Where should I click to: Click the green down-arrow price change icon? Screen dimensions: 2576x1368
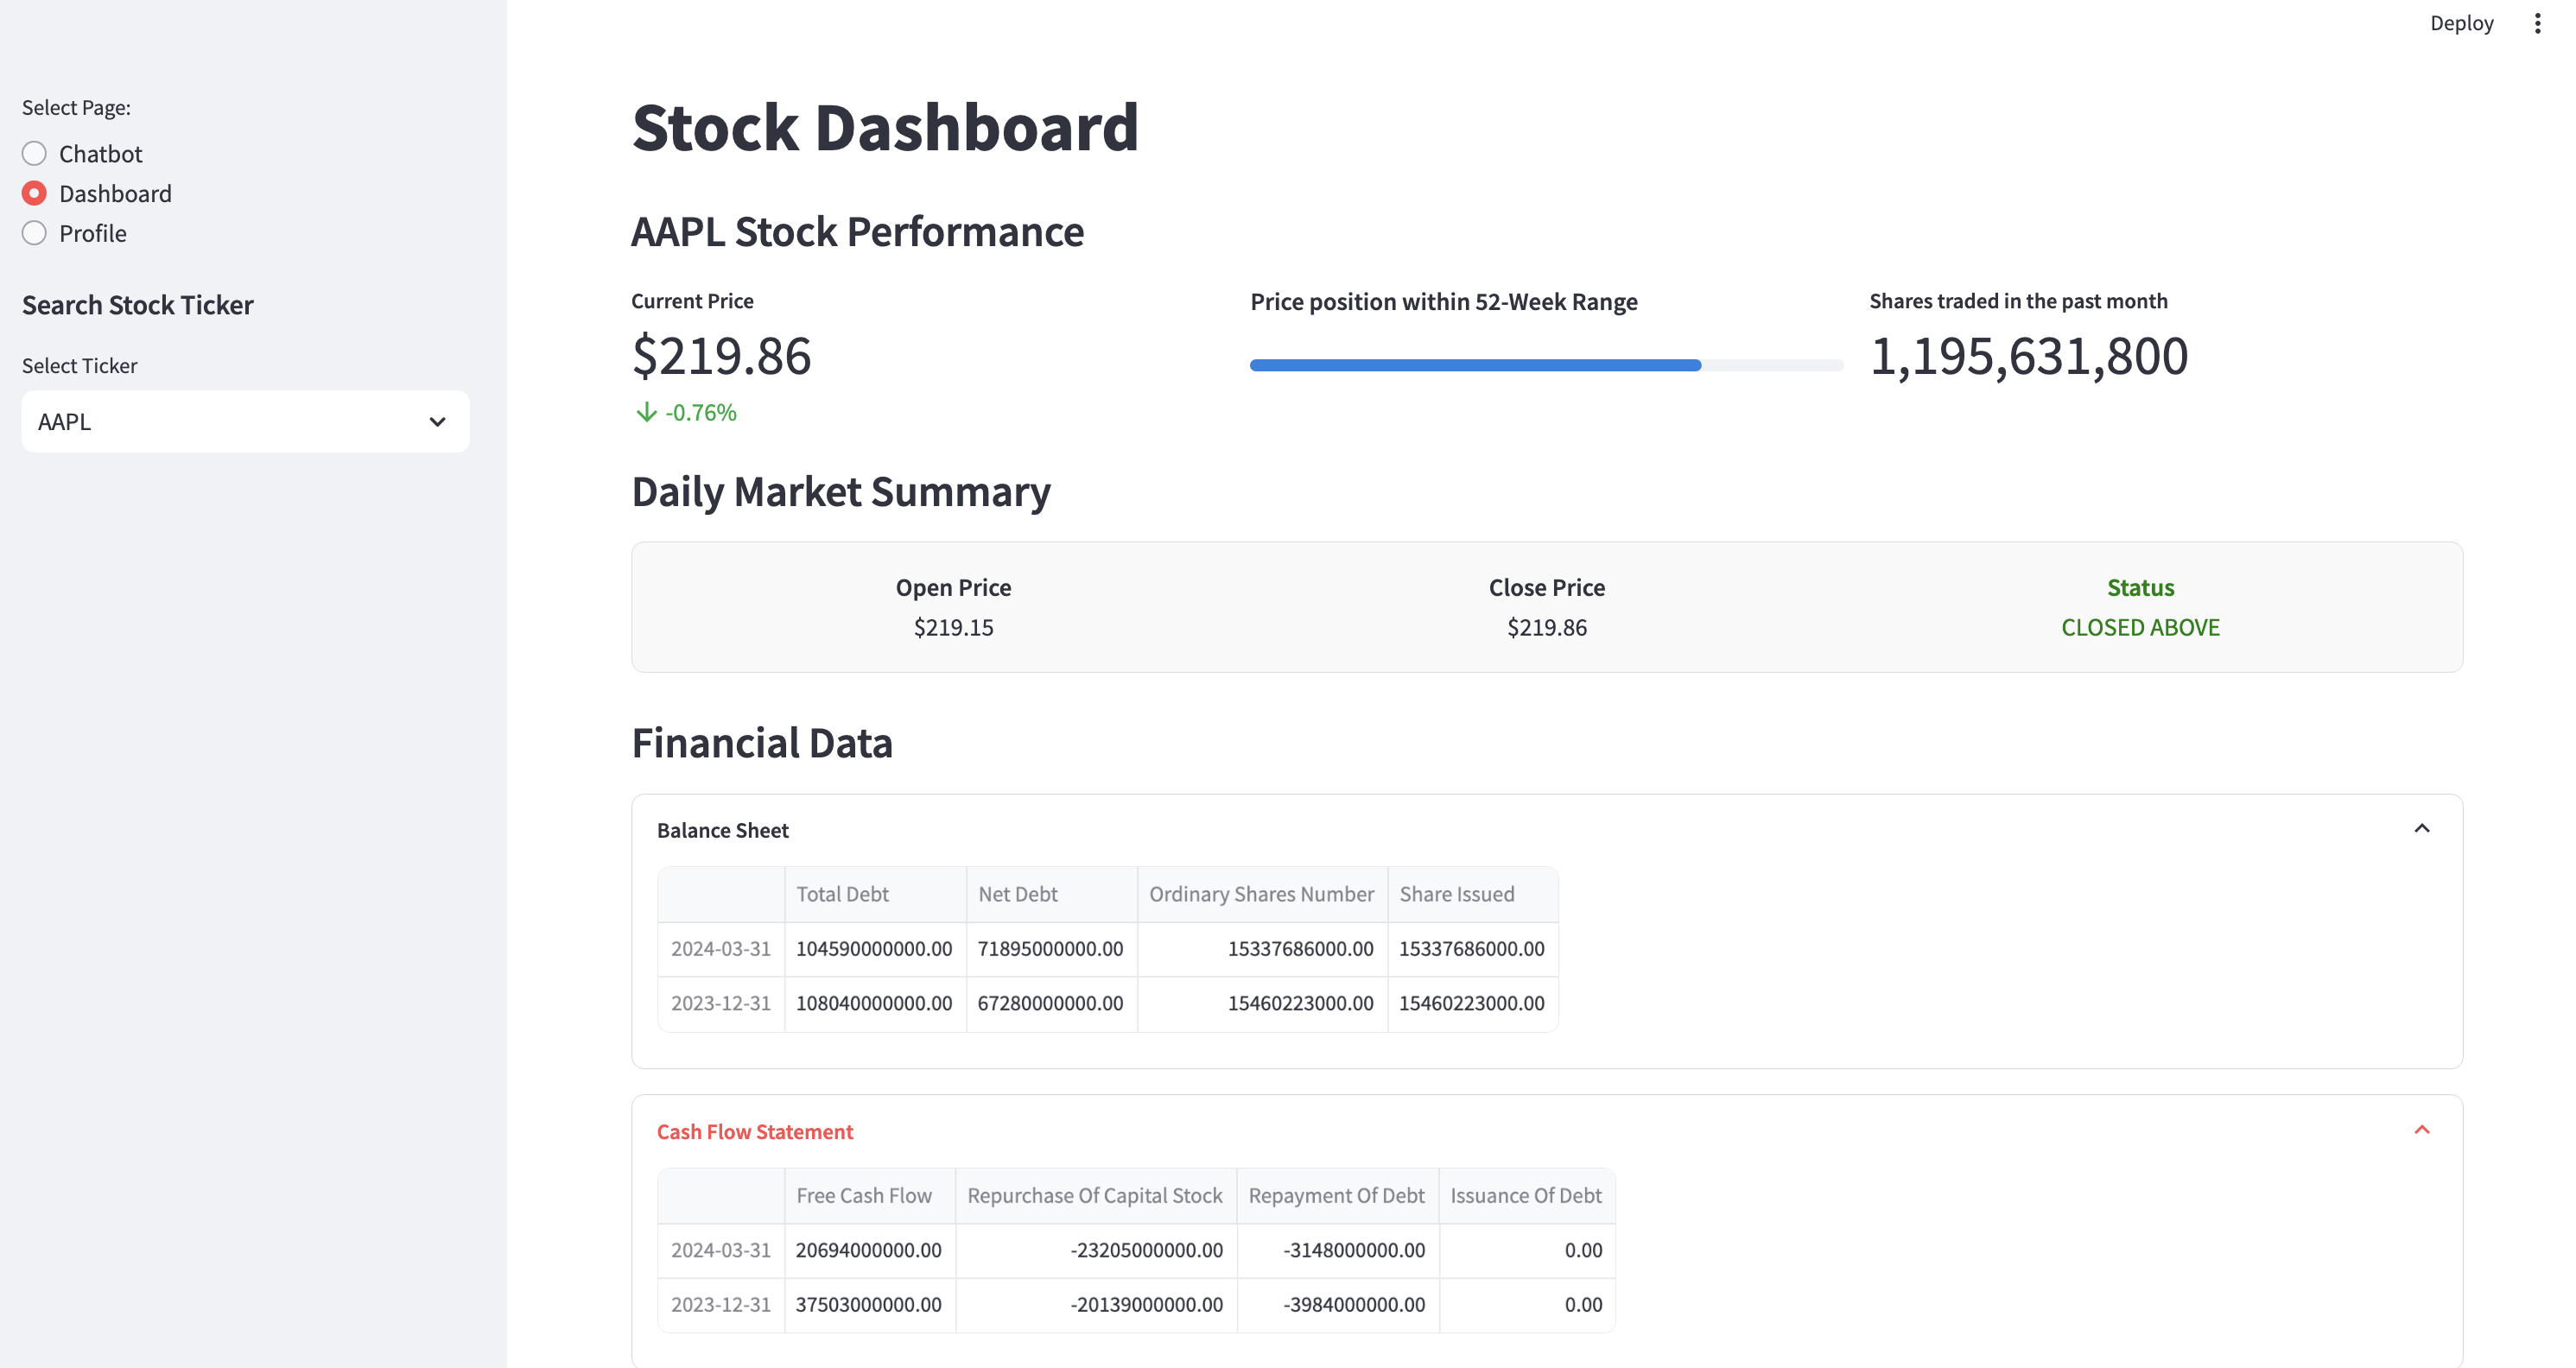[x=646, y=412]
